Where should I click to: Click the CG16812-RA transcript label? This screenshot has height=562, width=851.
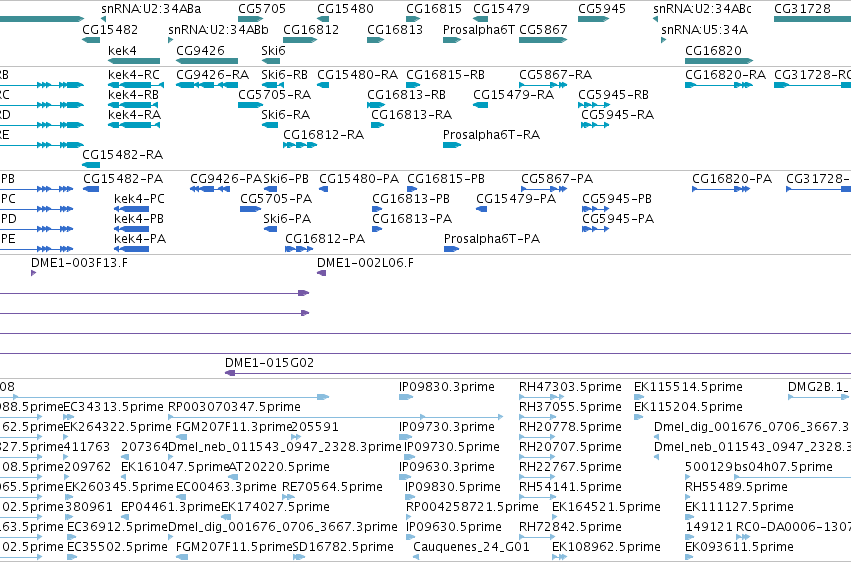323,135
